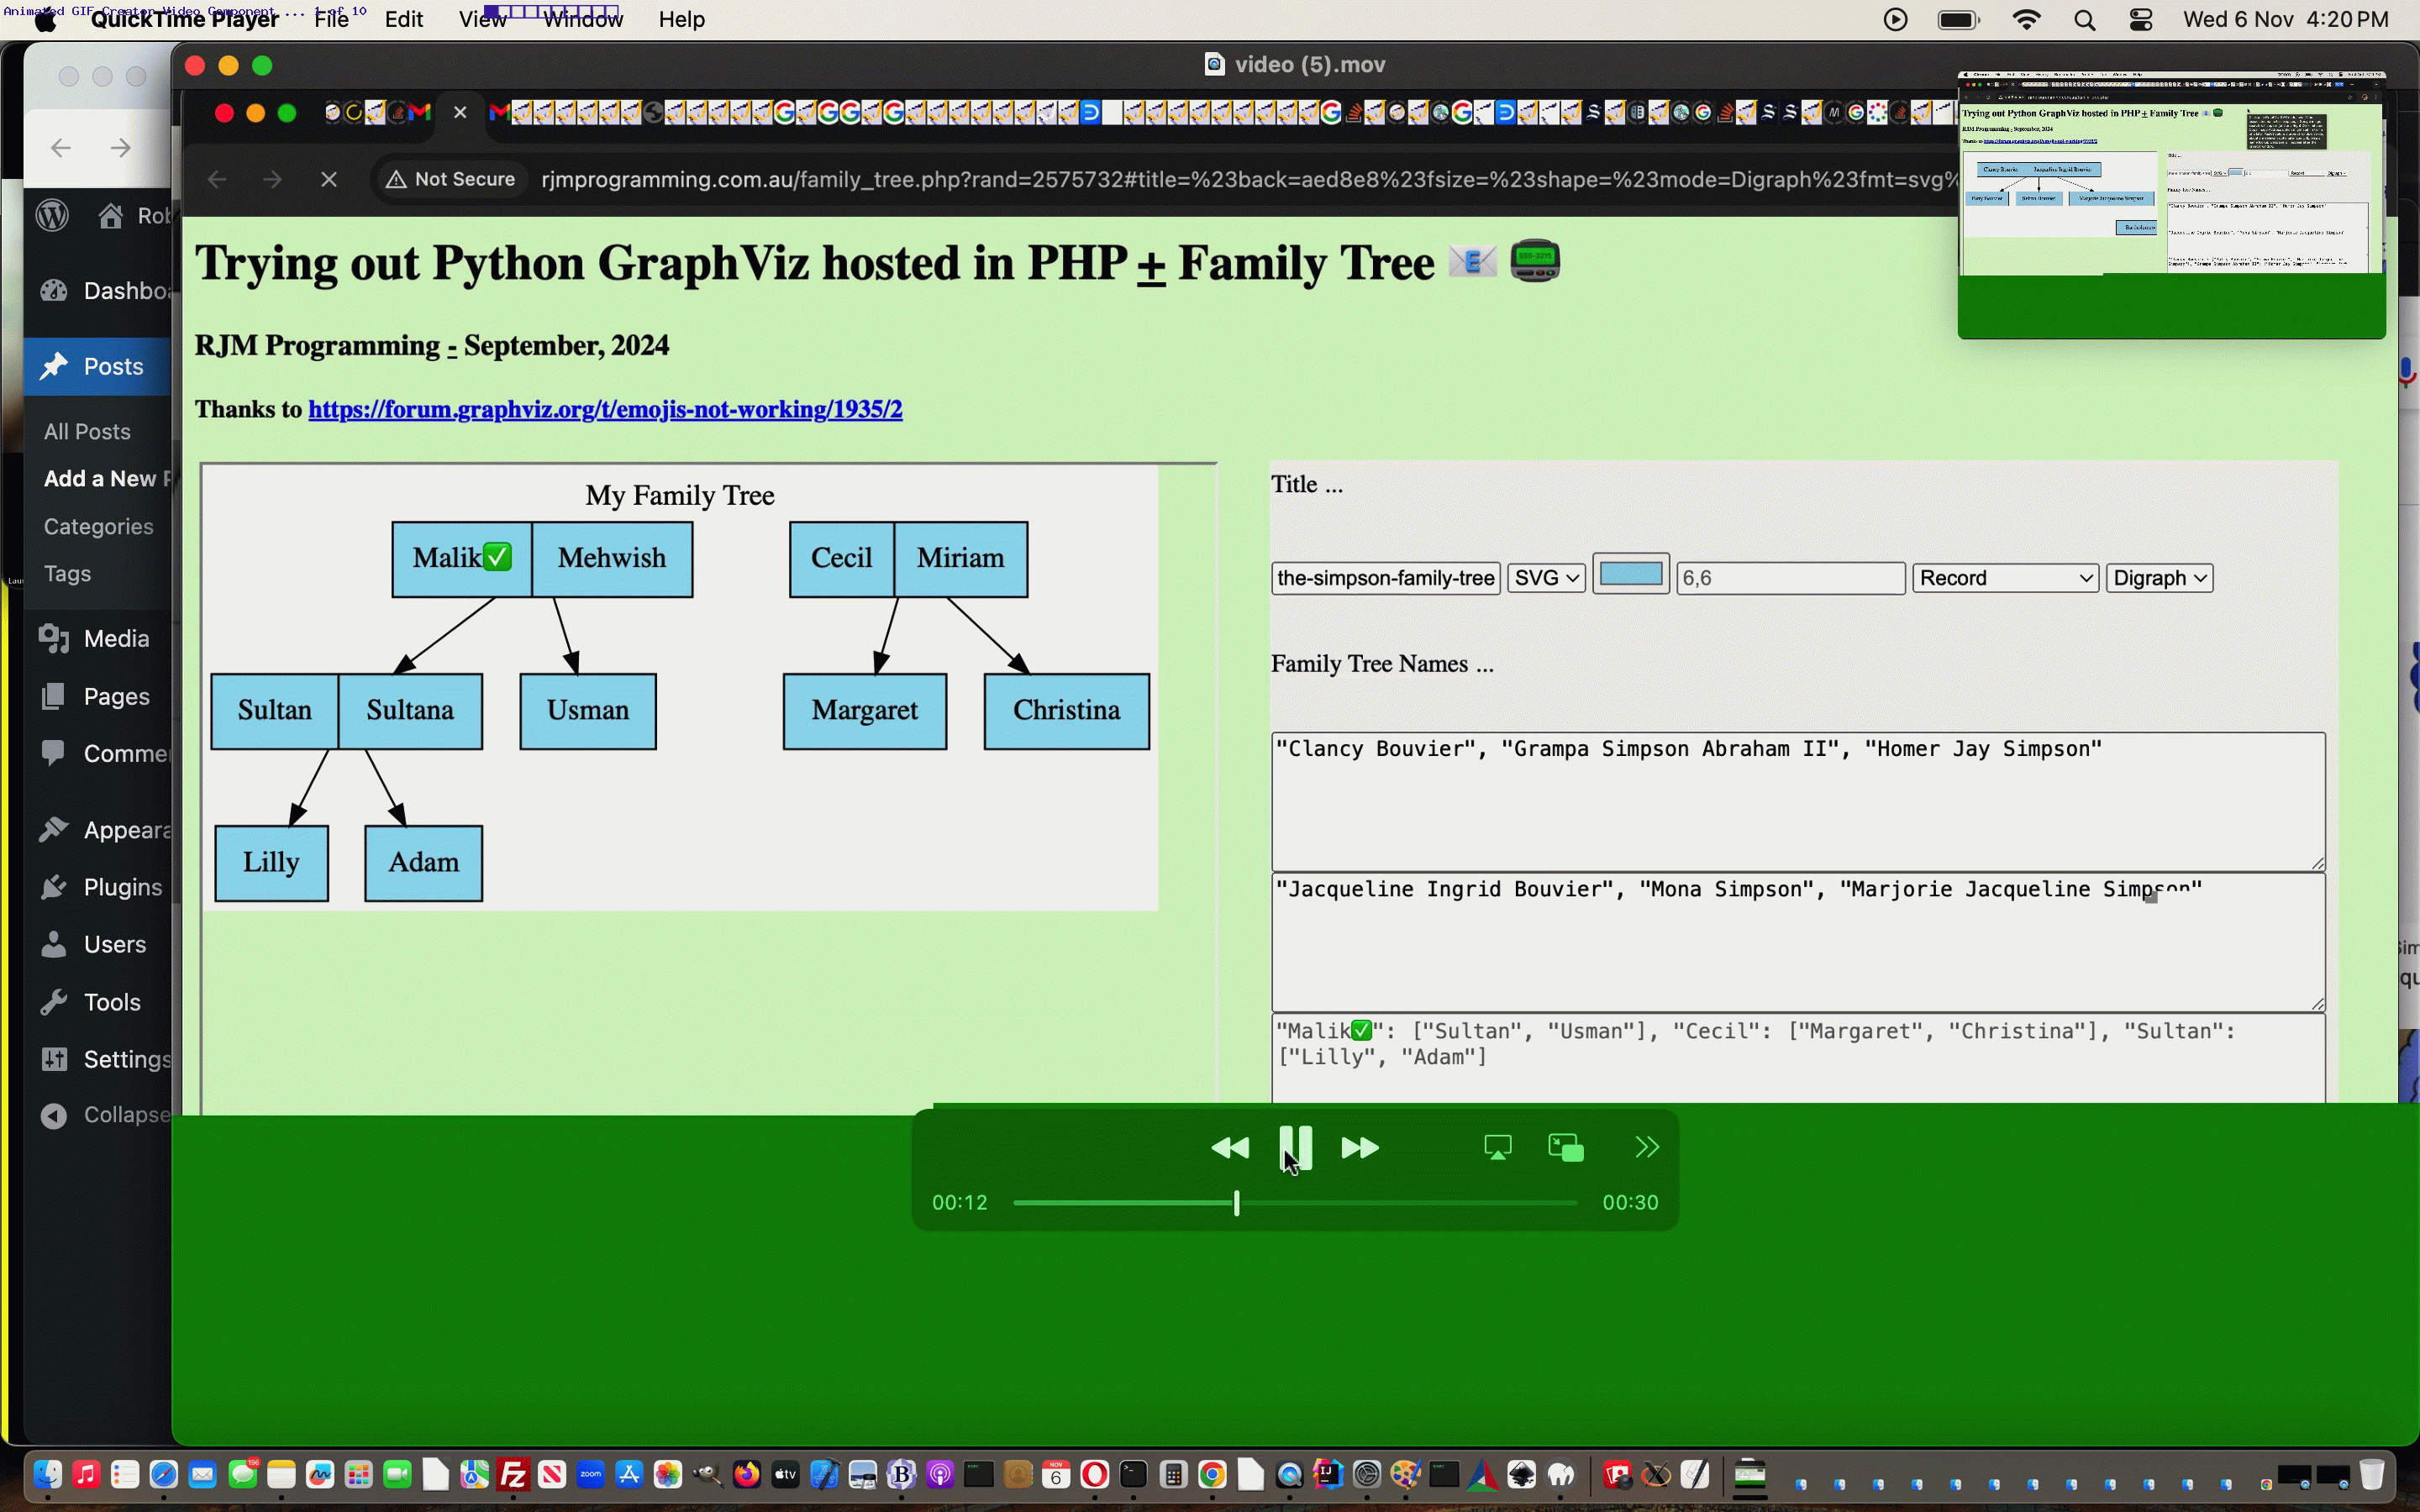Click the pager emoji icon beside heading
The image size is (2420, 1512).
pos(1535,262)
